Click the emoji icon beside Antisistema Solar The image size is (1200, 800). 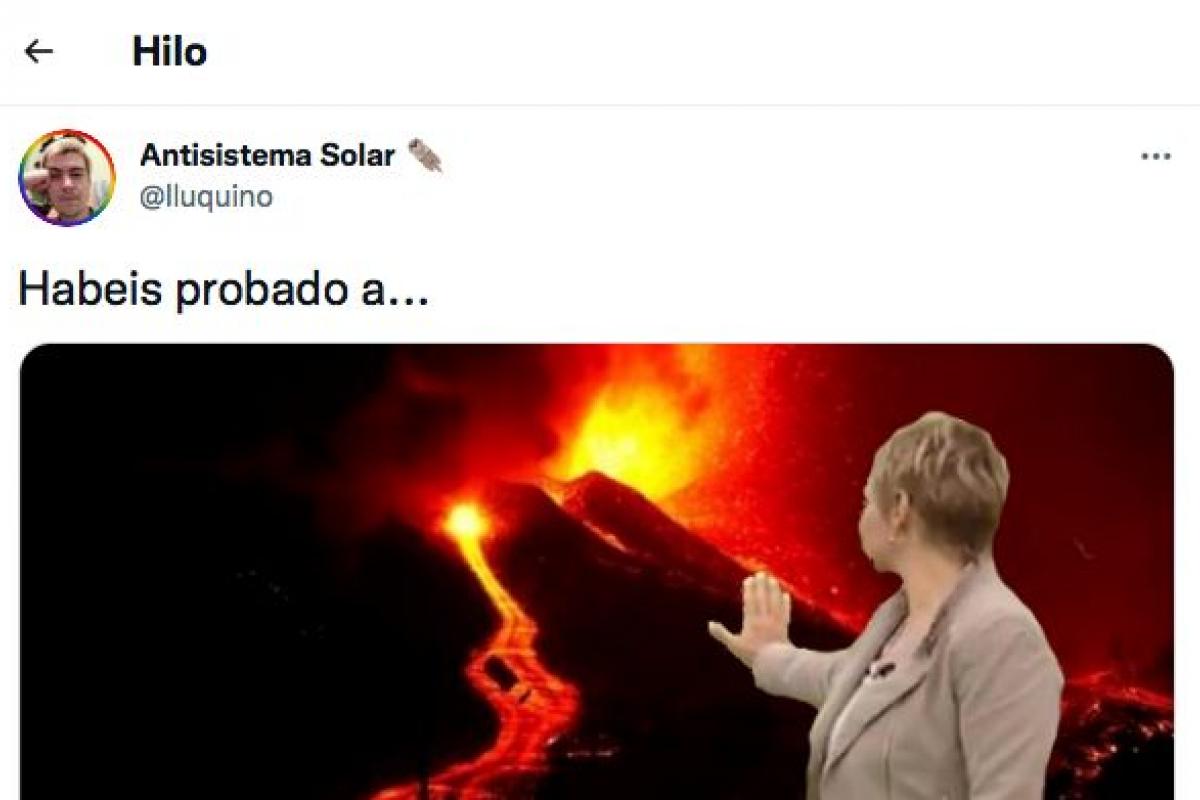pos(425,155)
